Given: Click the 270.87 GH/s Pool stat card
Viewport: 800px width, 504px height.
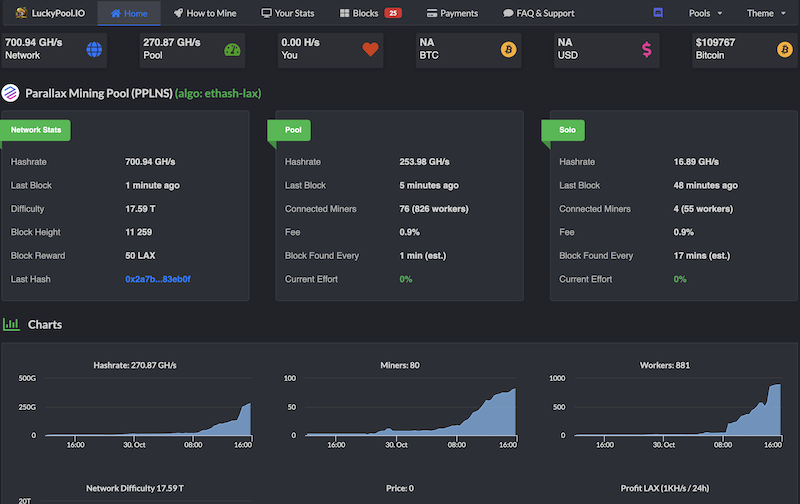Looking at the screenshot, I should point(192,50).
